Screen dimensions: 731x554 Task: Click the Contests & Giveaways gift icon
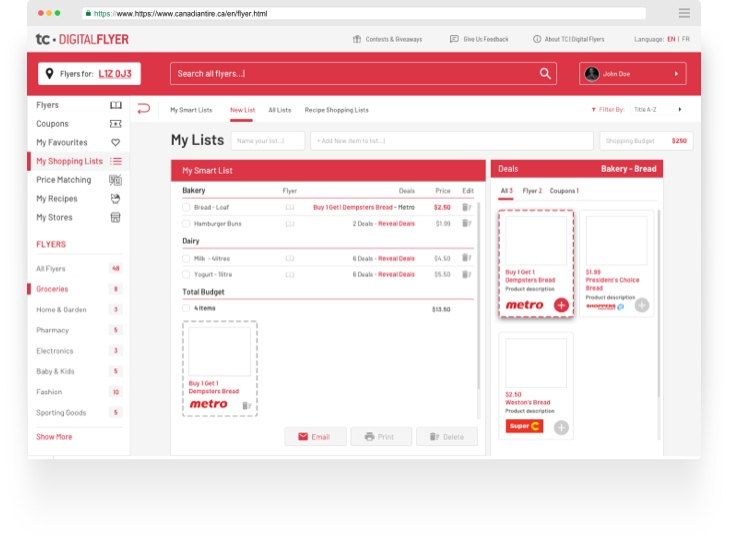357,39
